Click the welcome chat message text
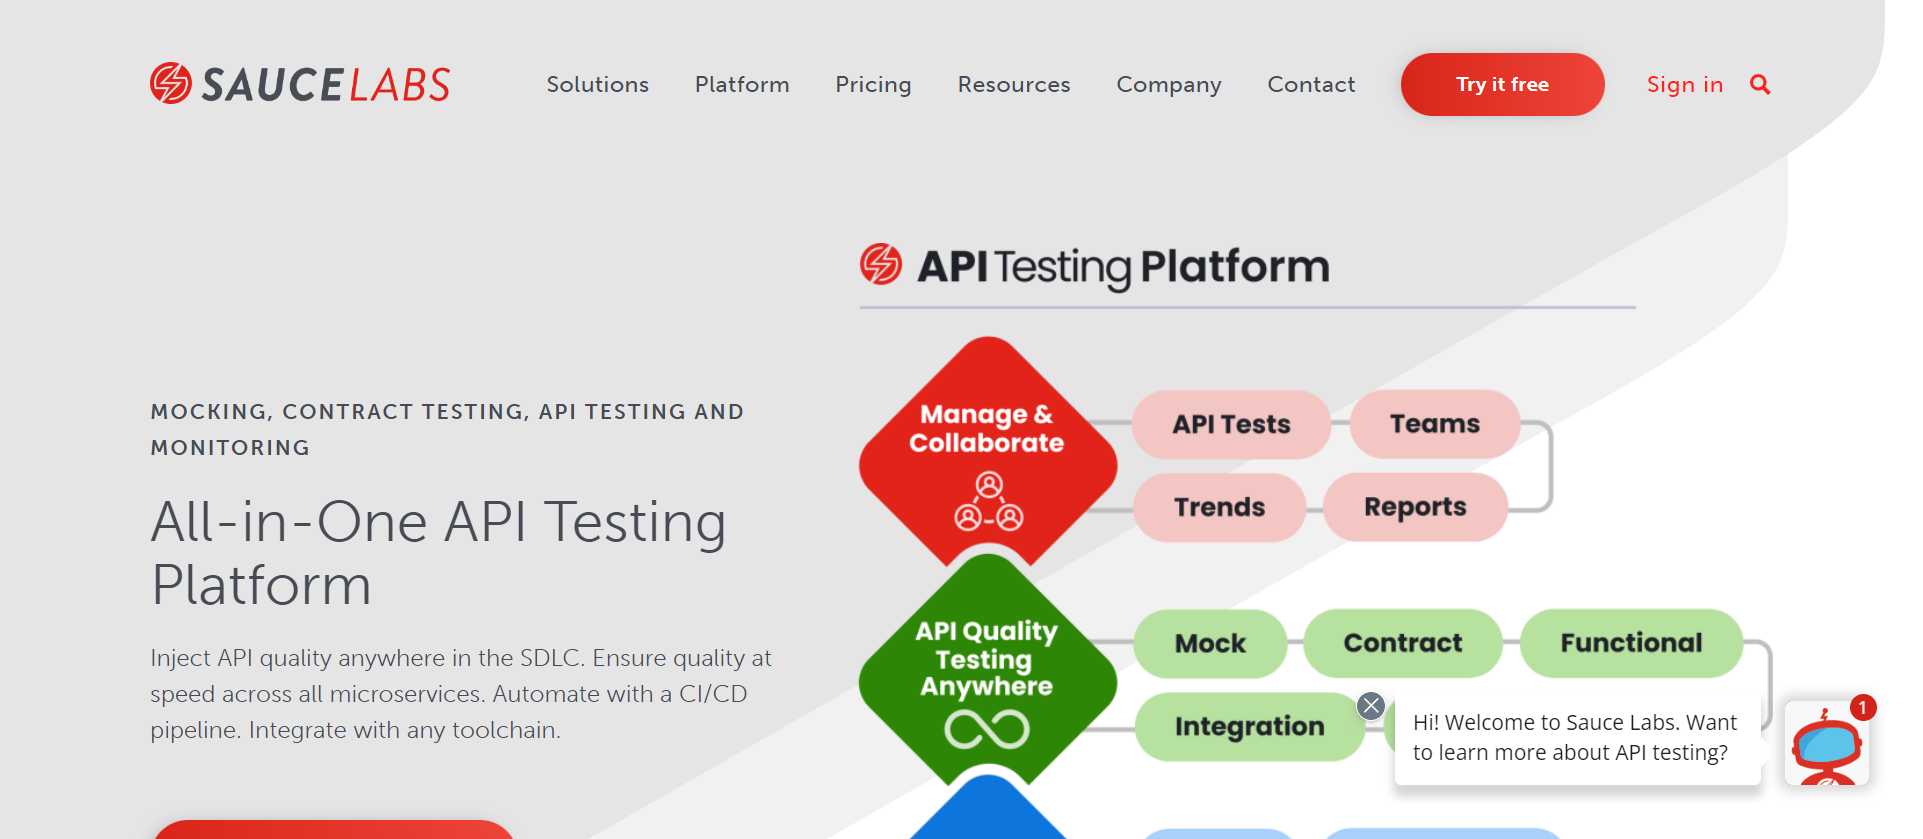This screenshot has height=839, width=1923. pos(1575,737)
